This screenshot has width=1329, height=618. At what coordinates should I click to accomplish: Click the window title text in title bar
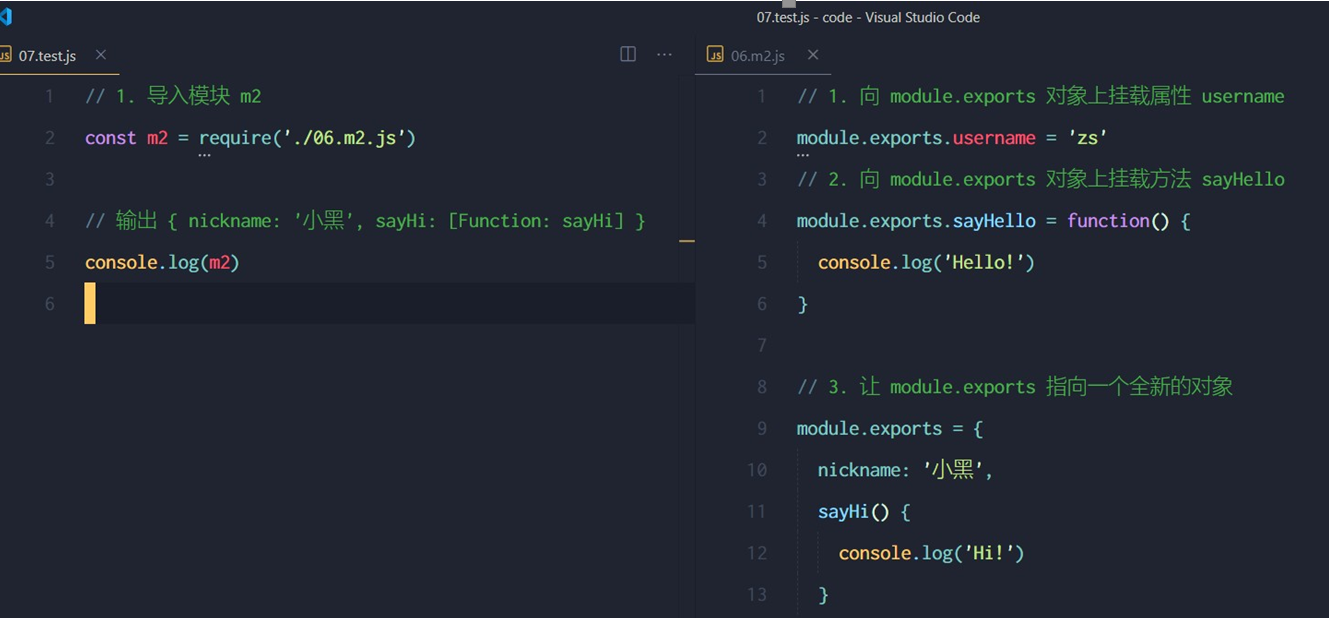[867, 17]
